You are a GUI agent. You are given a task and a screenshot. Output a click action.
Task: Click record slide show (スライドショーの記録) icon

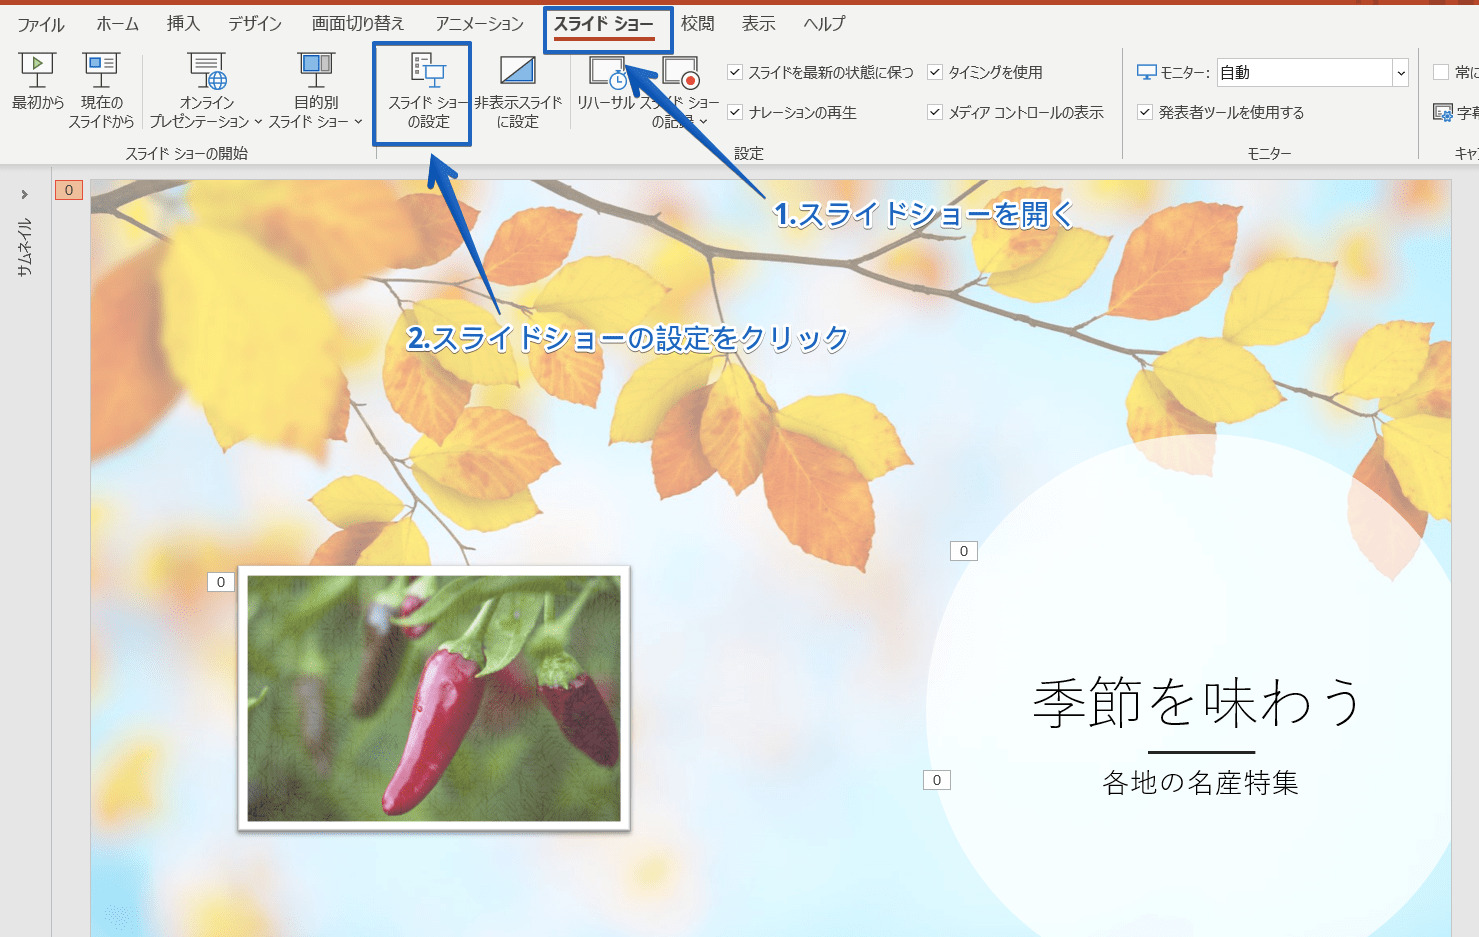(x=680, y=72)
